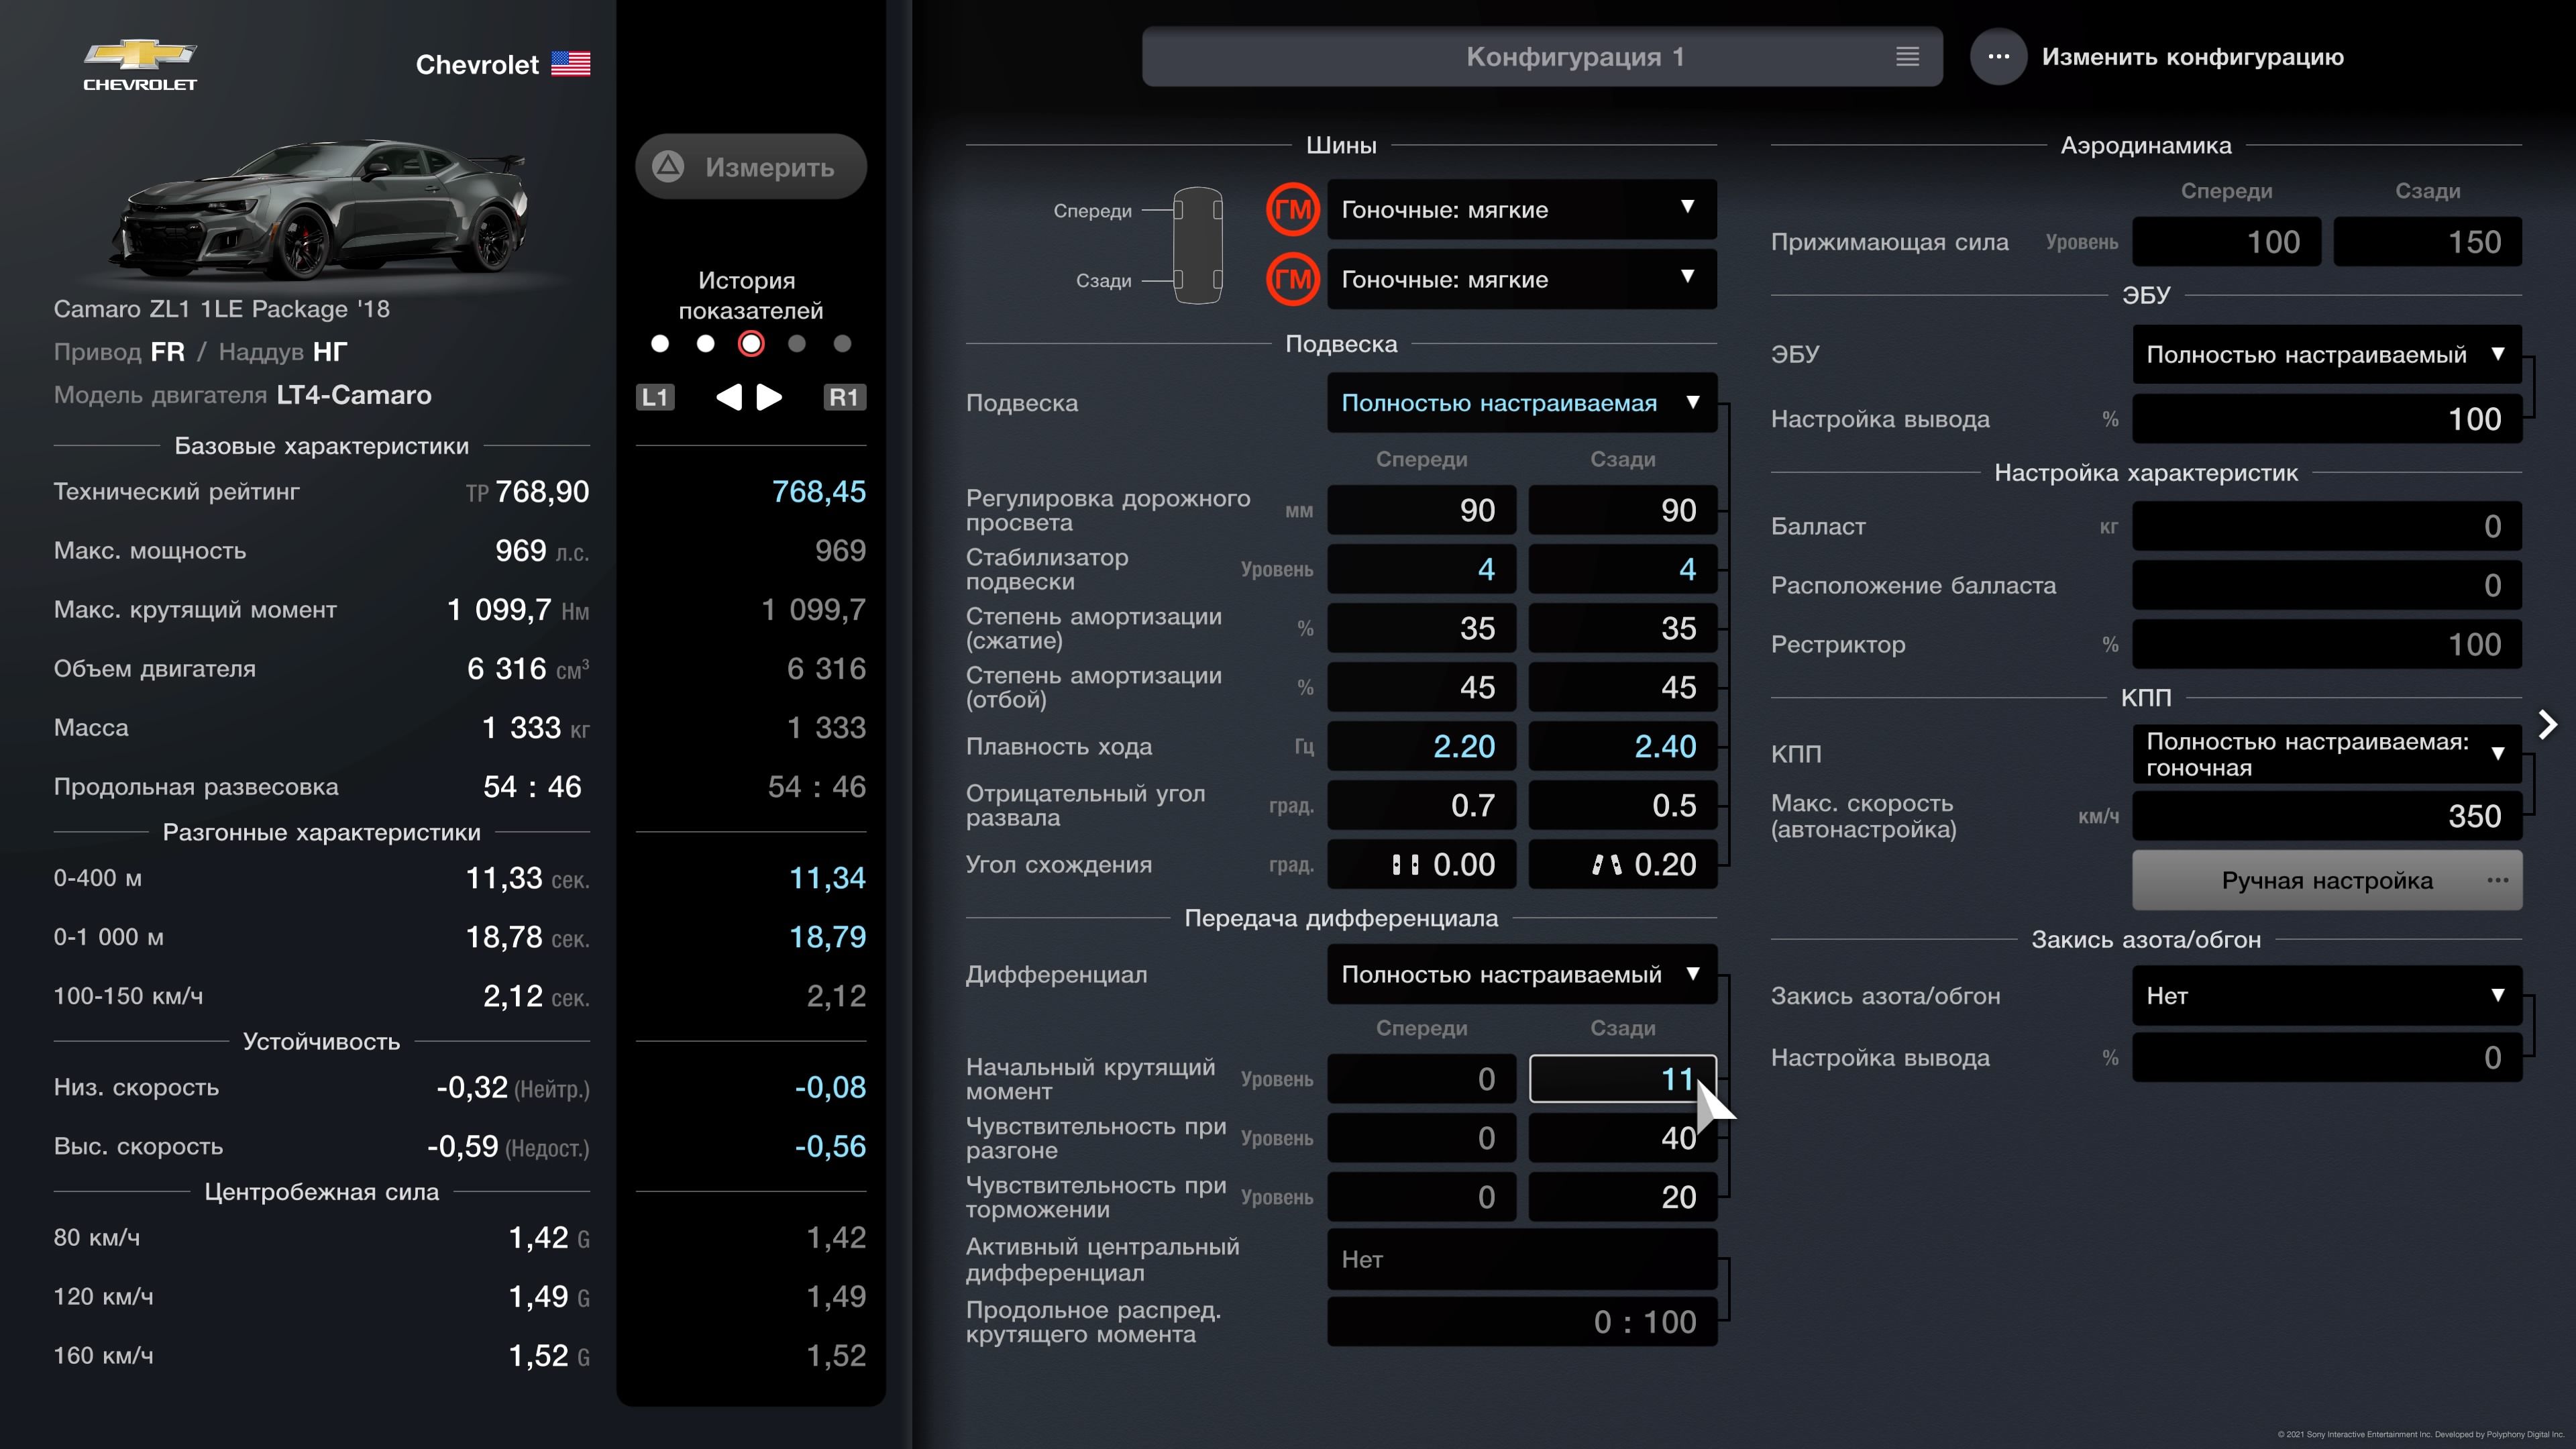Image resolution: width=2576 pixels, height=1449 pixels.
Task: Select rear downforce level 150
Action: [2427, 242]
